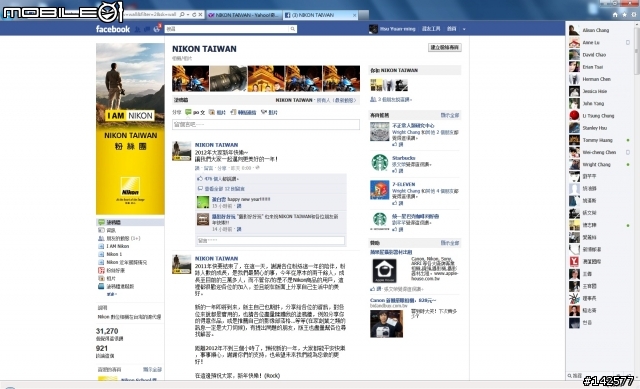Select the video share option in composer
Viewport: 640px width, 389px height.
(269, 112)
